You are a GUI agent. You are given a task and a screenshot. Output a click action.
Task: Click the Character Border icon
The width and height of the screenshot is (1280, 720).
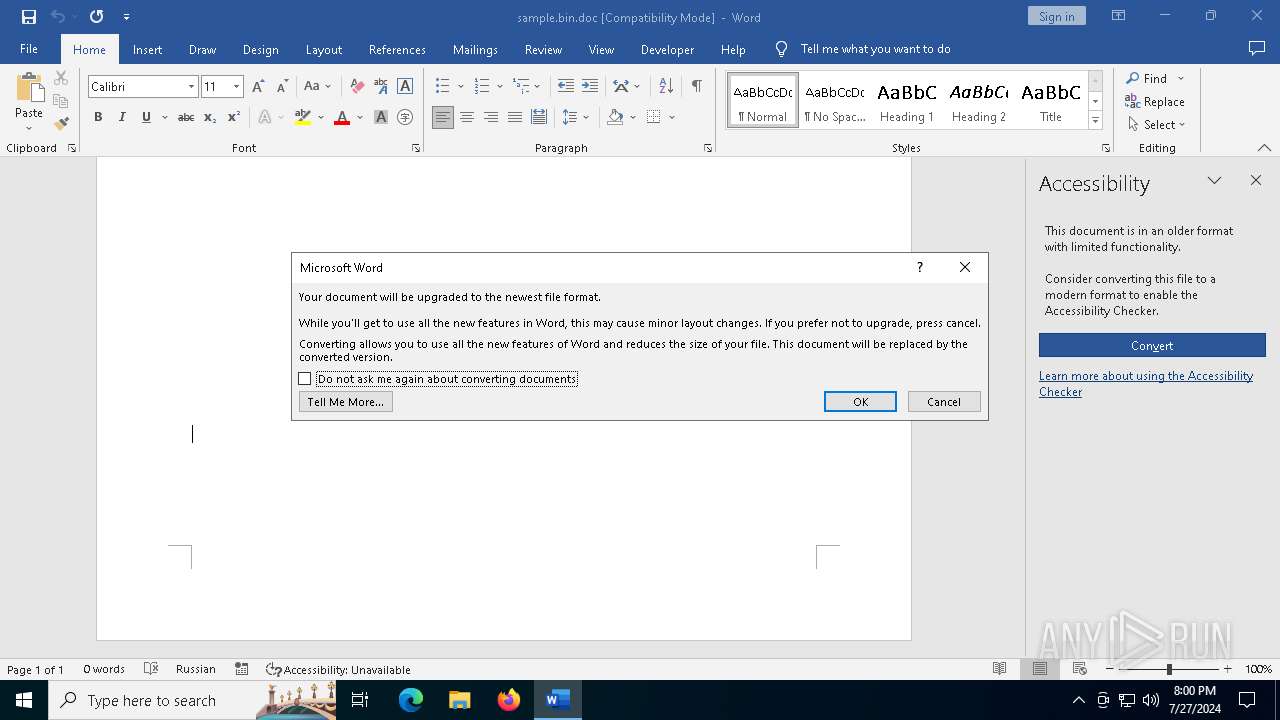(405, 87)
